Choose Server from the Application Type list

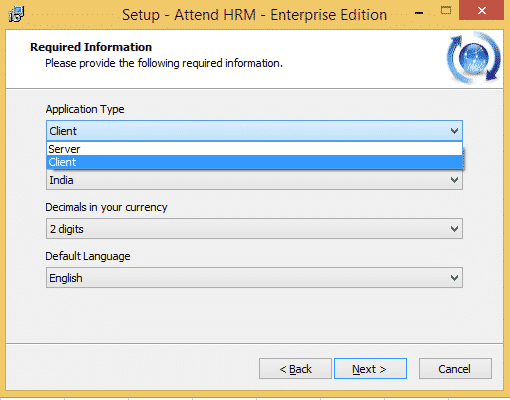point(254,149)
